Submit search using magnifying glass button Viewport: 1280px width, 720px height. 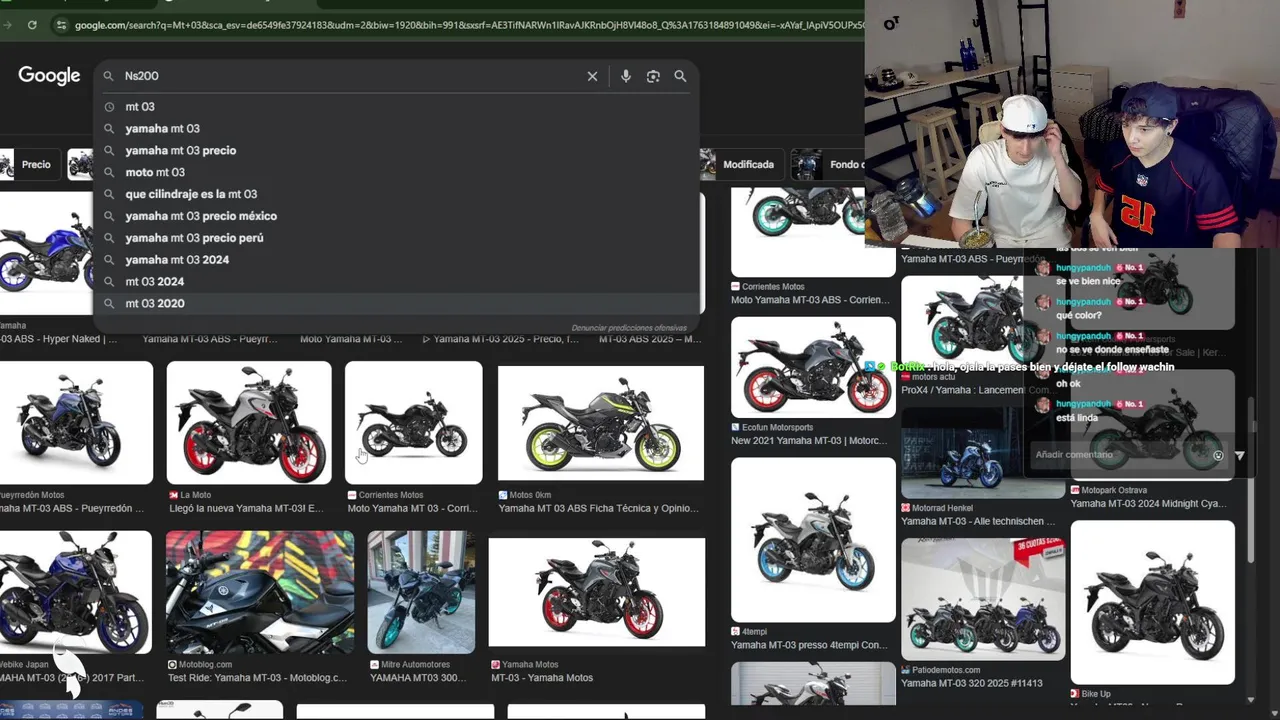680,76
